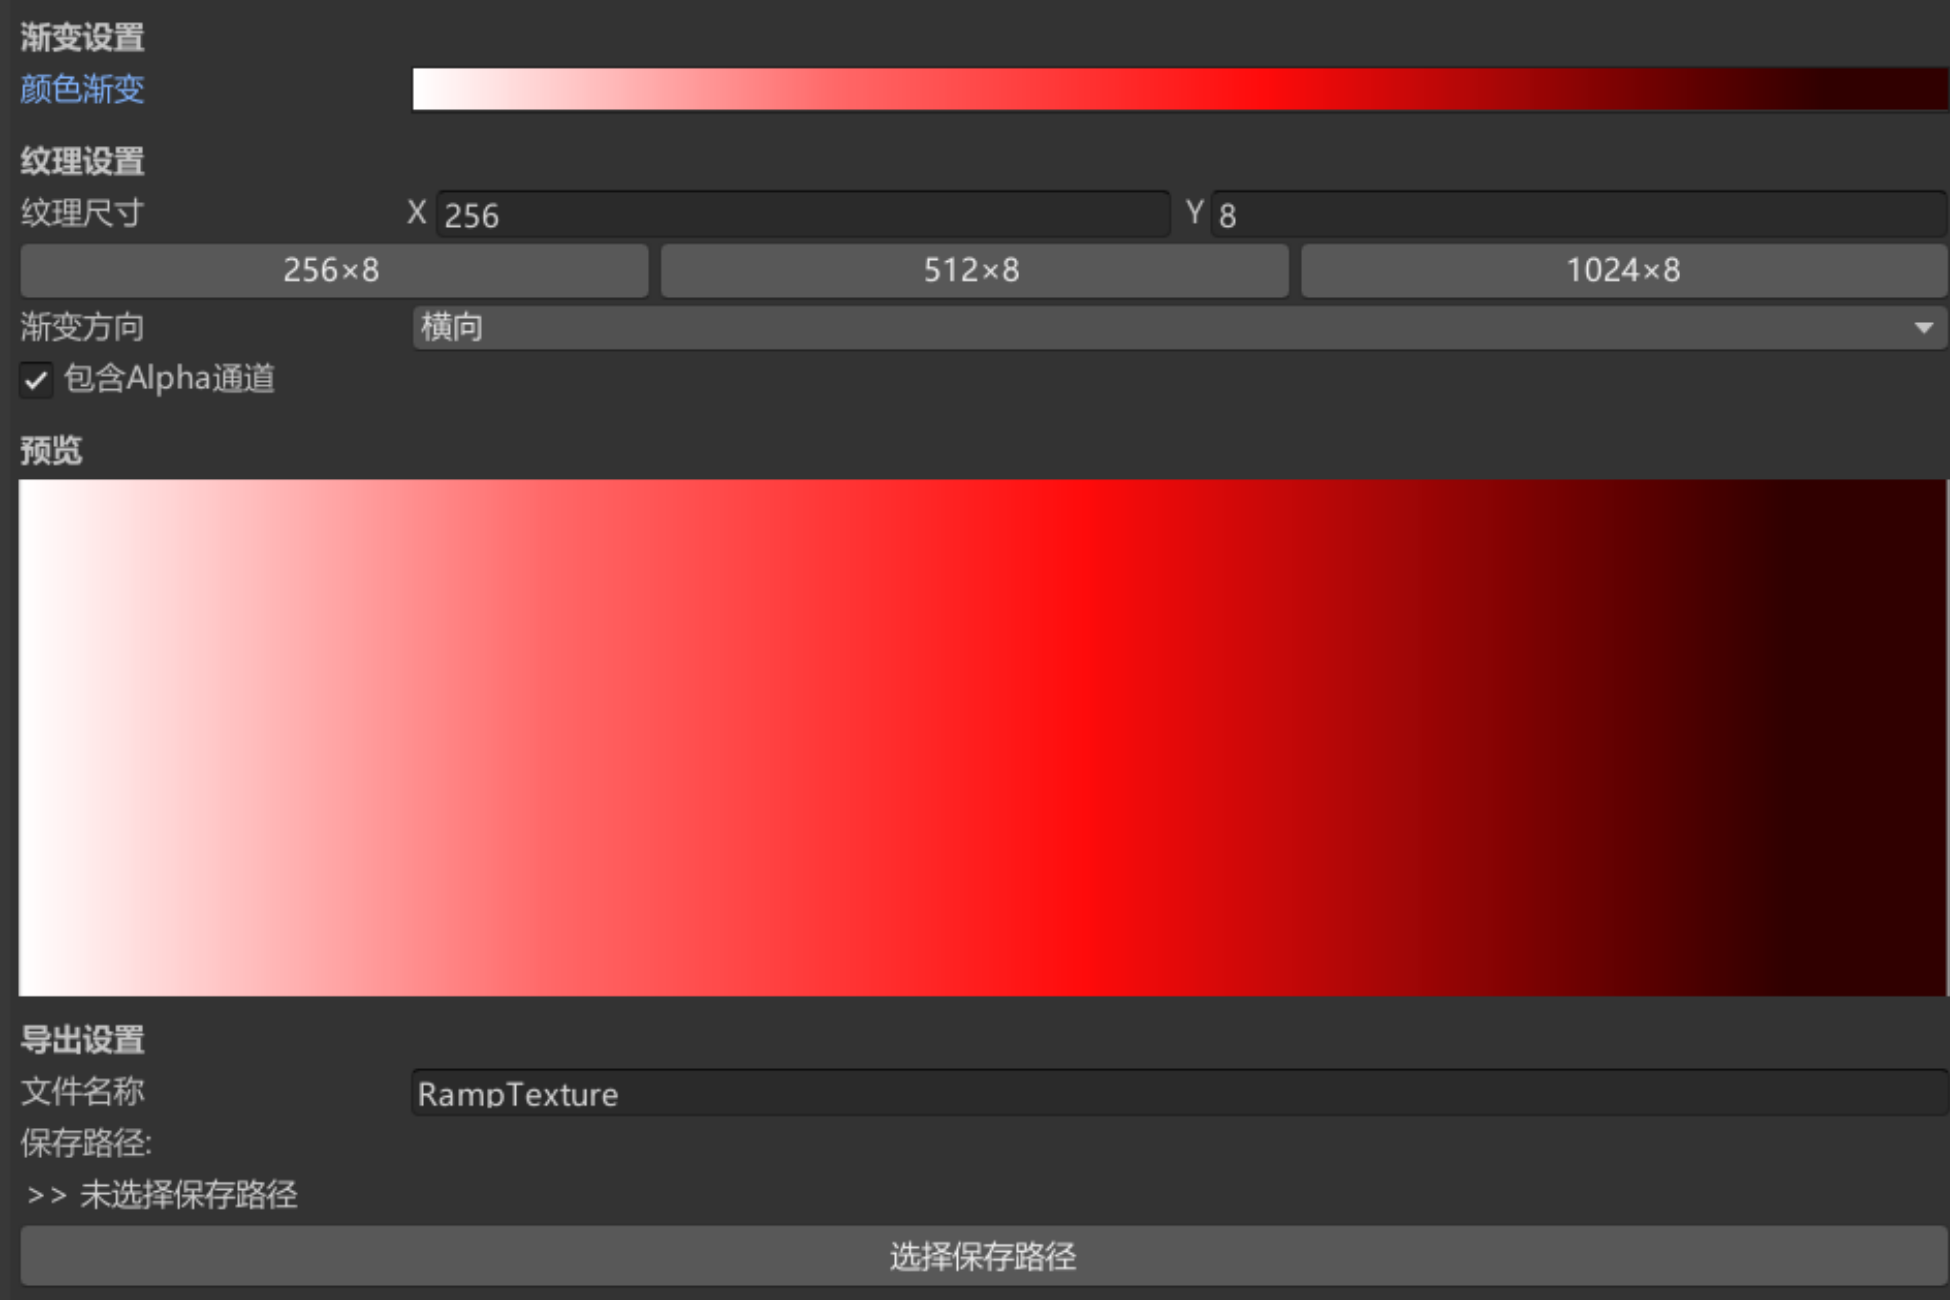Click the 颜色渐变 label
This screenshot has width=1950, height=1300.
click(82, 89)
